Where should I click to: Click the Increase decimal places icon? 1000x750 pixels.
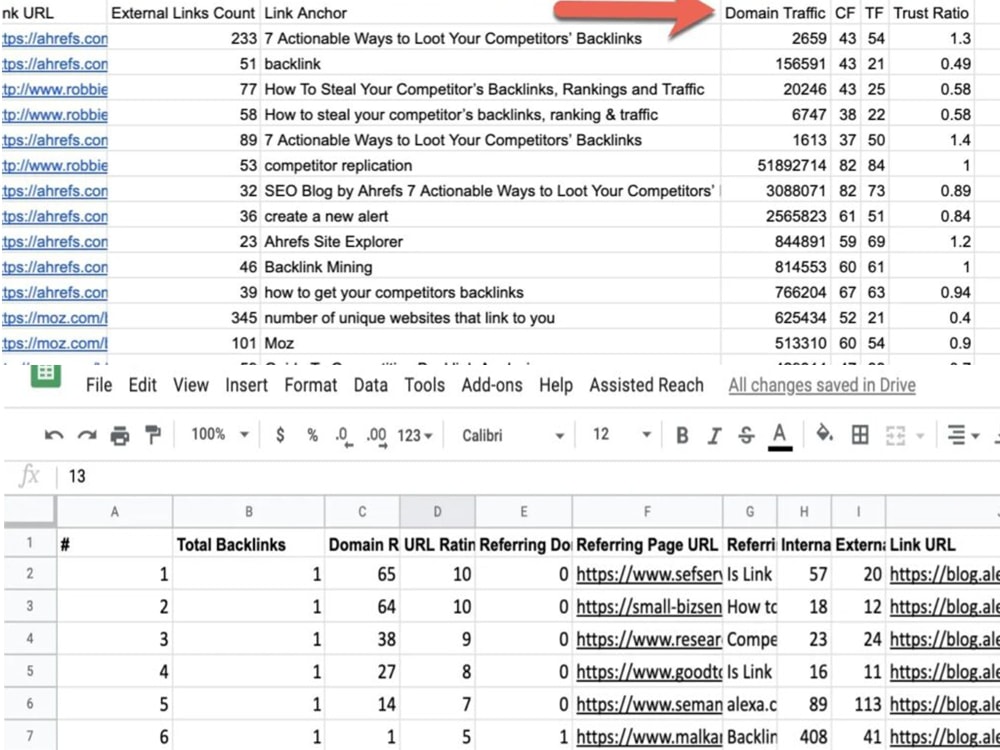coord(376,437)
